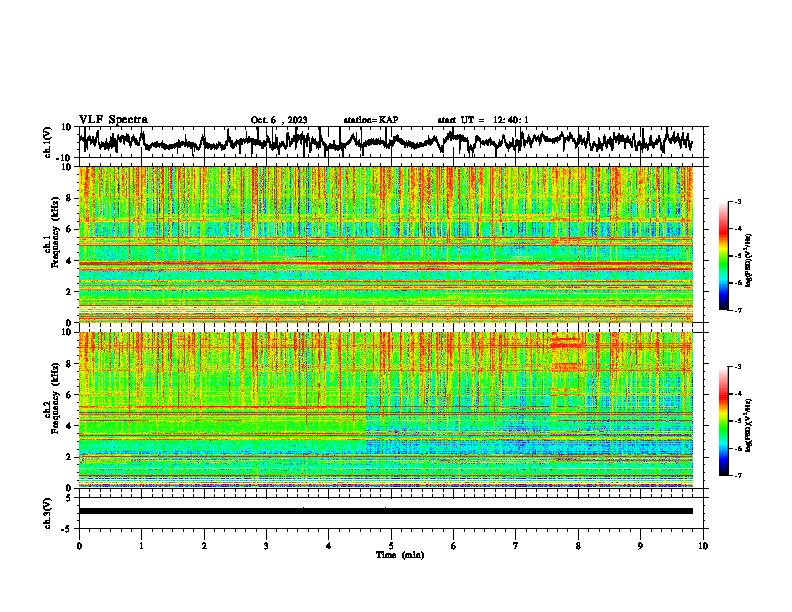792x612 pixels.
Task: Click the "-3" label on ch.1 color bar
Action: (738, 202)
